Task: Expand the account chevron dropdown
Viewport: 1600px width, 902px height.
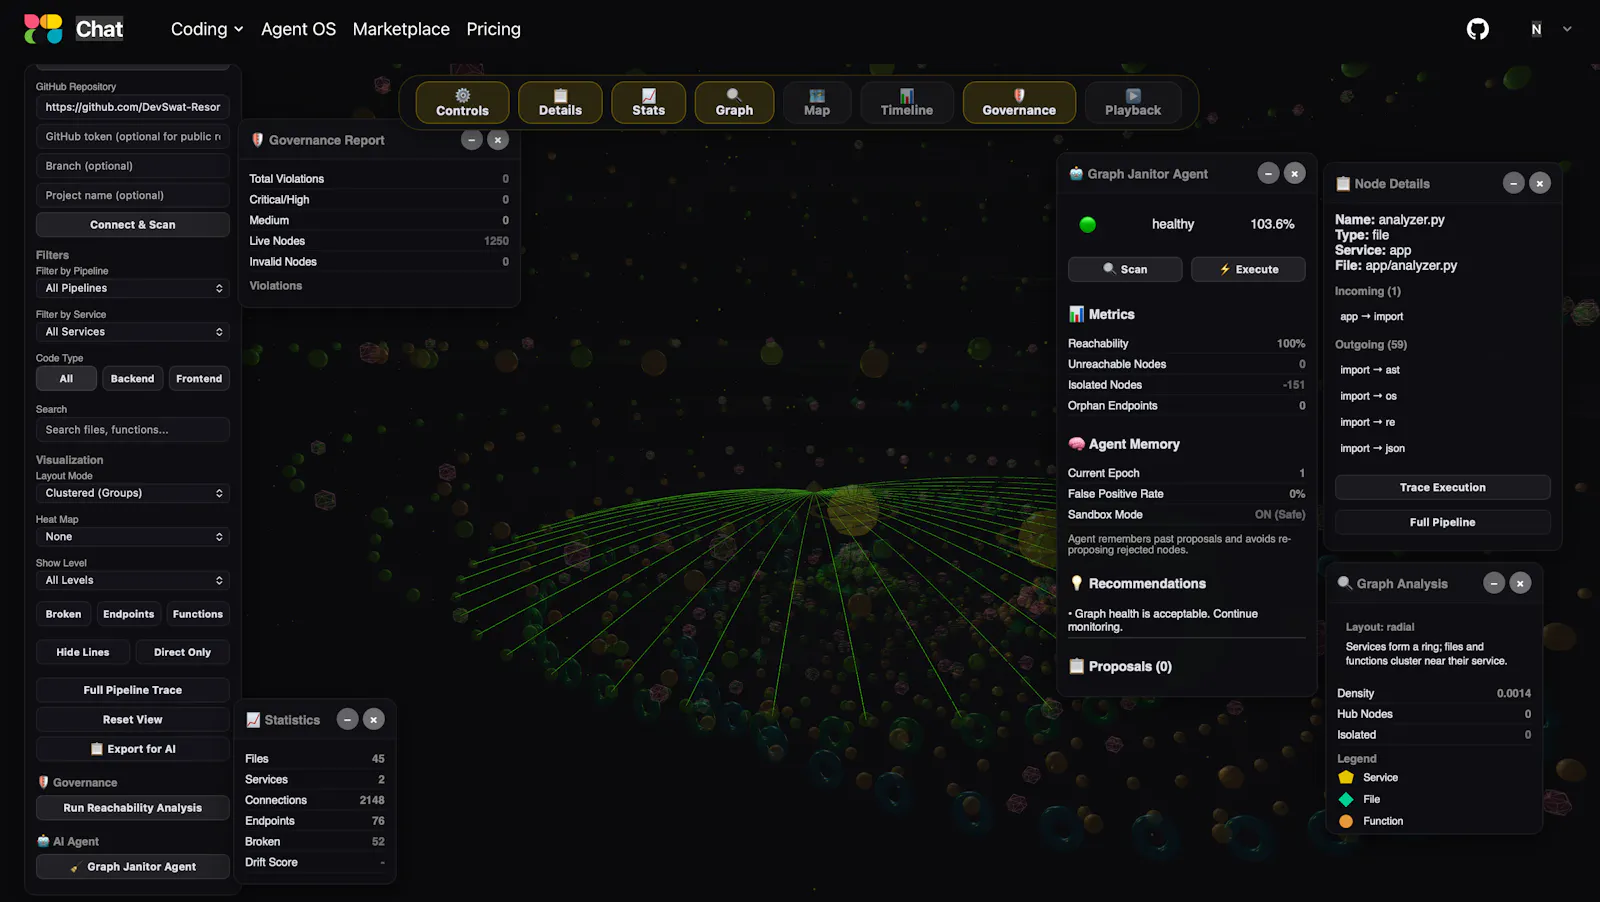Action: (x=1567, y=29)
